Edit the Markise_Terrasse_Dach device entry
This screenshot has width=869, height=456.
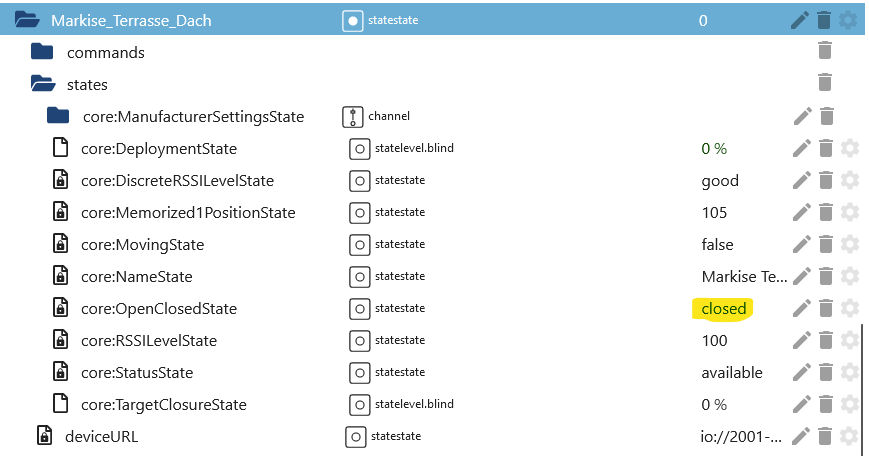pyautogui.click(x=800, y=20)
